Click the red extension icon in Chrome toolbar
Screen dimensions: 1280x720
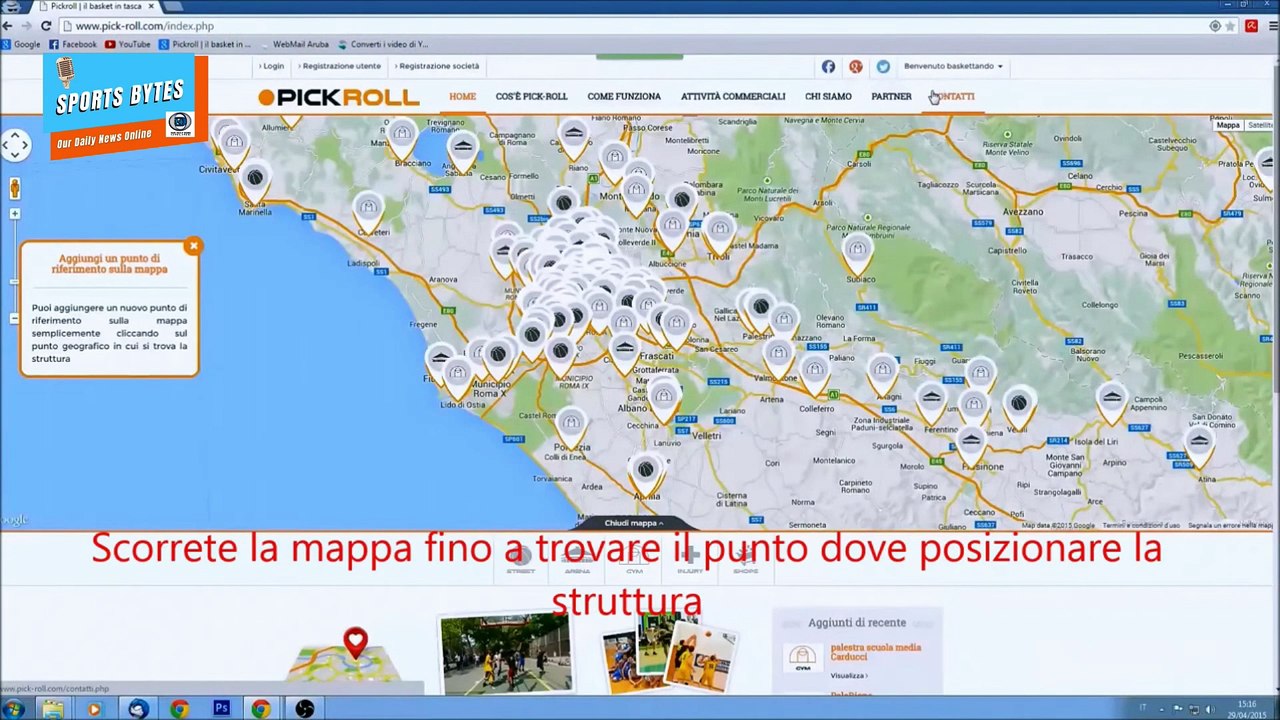[x=1251, y=26]
